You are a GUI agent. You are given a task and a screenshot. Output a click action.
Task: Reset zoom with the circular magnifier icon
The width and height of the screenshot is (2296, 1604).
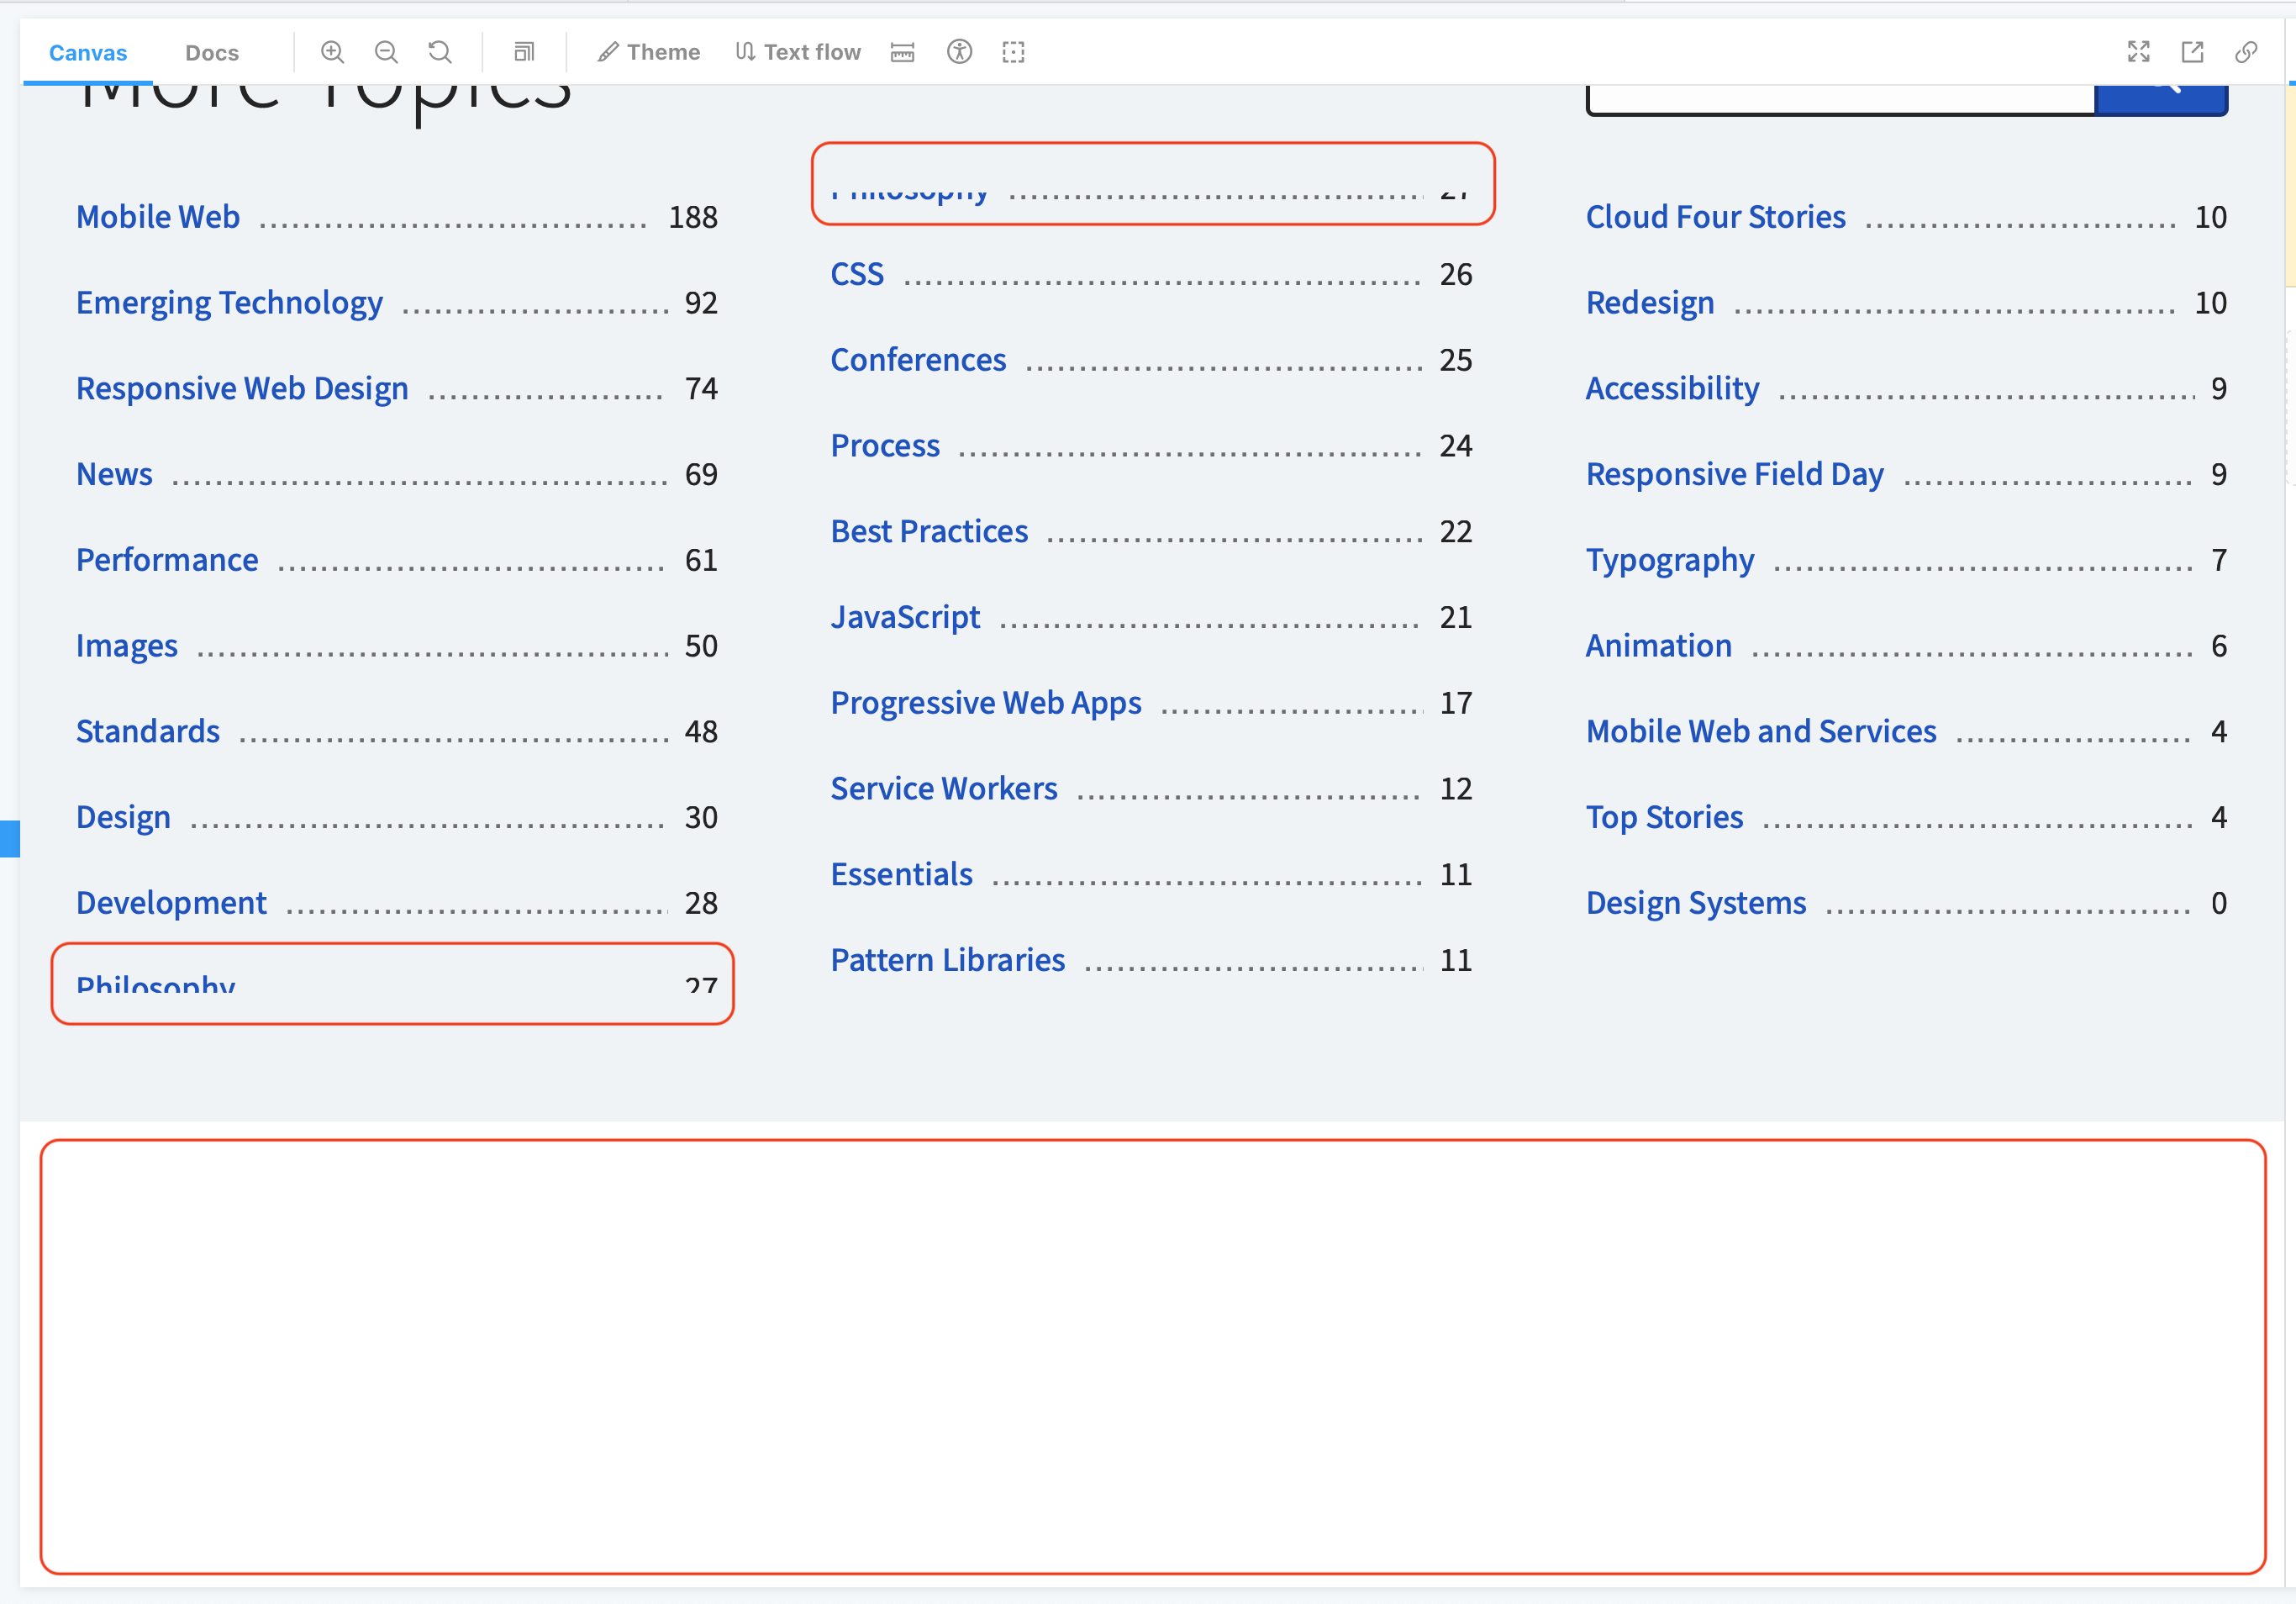tap(440, 52)
